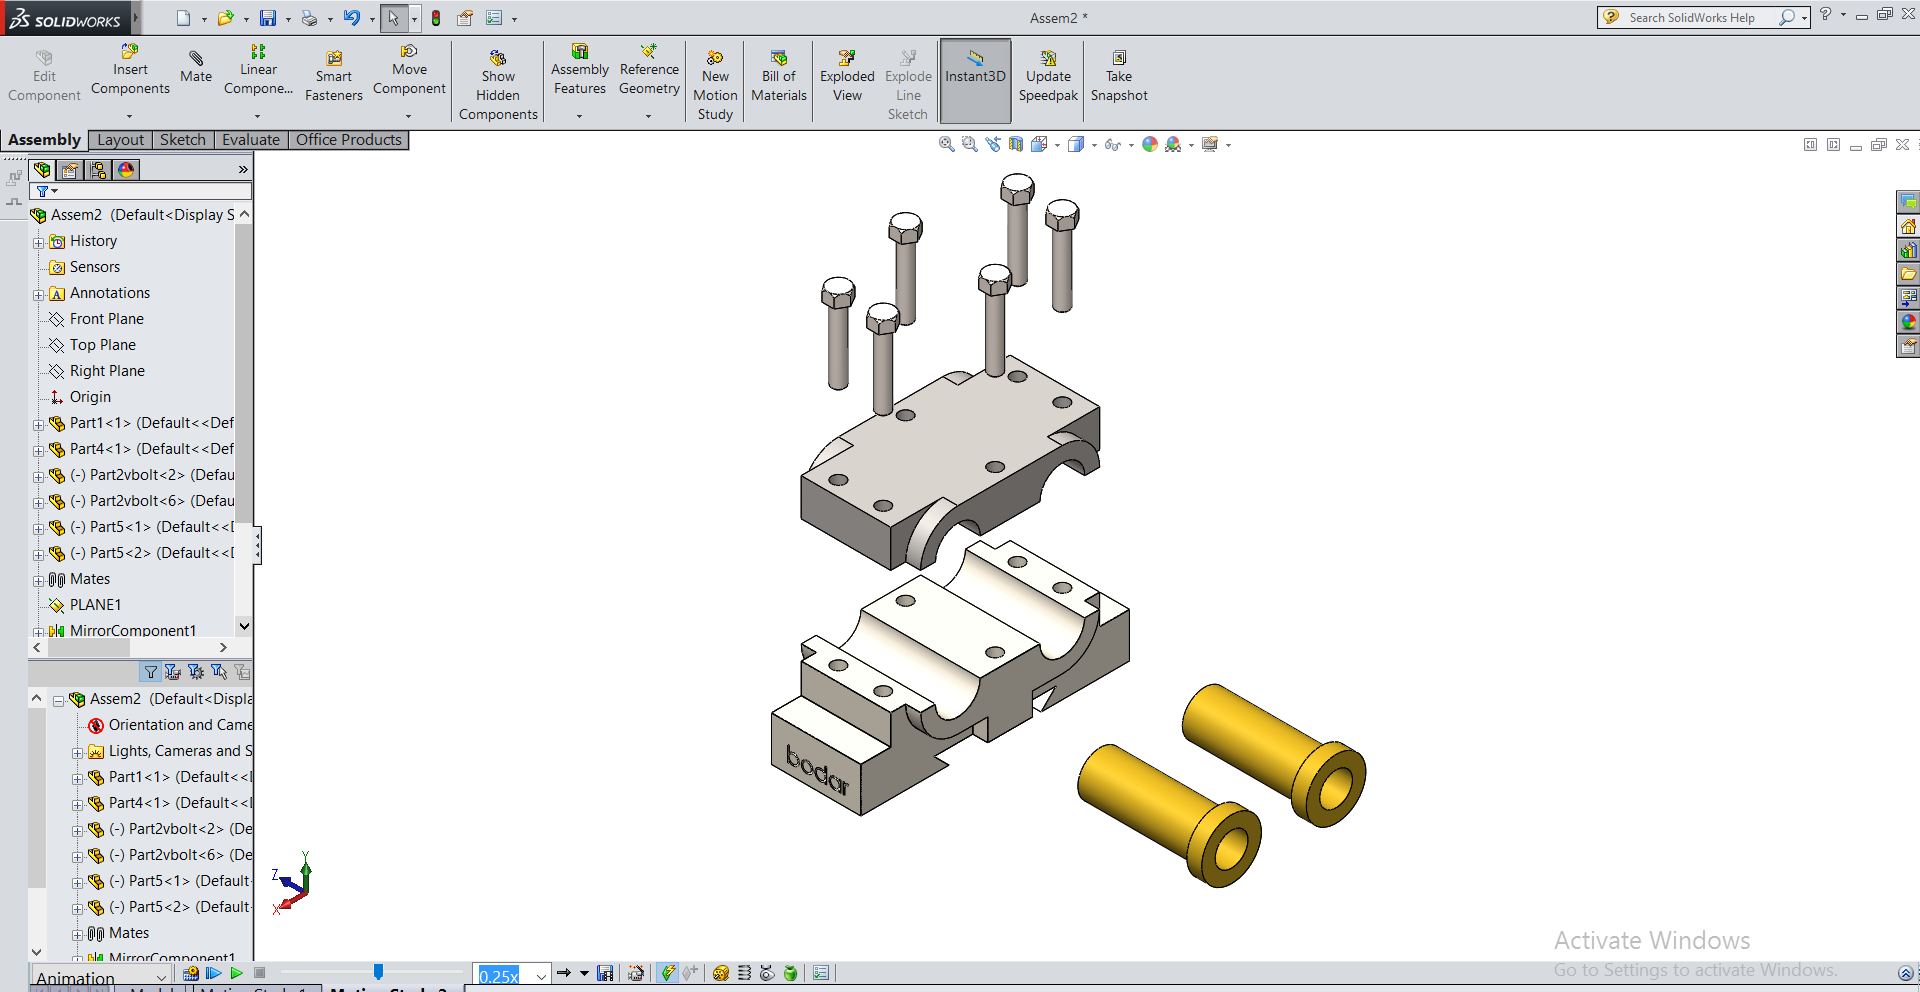Add a Motor to the study
The height and width of the screenshot is (992, 1920).
coord(720,973)
